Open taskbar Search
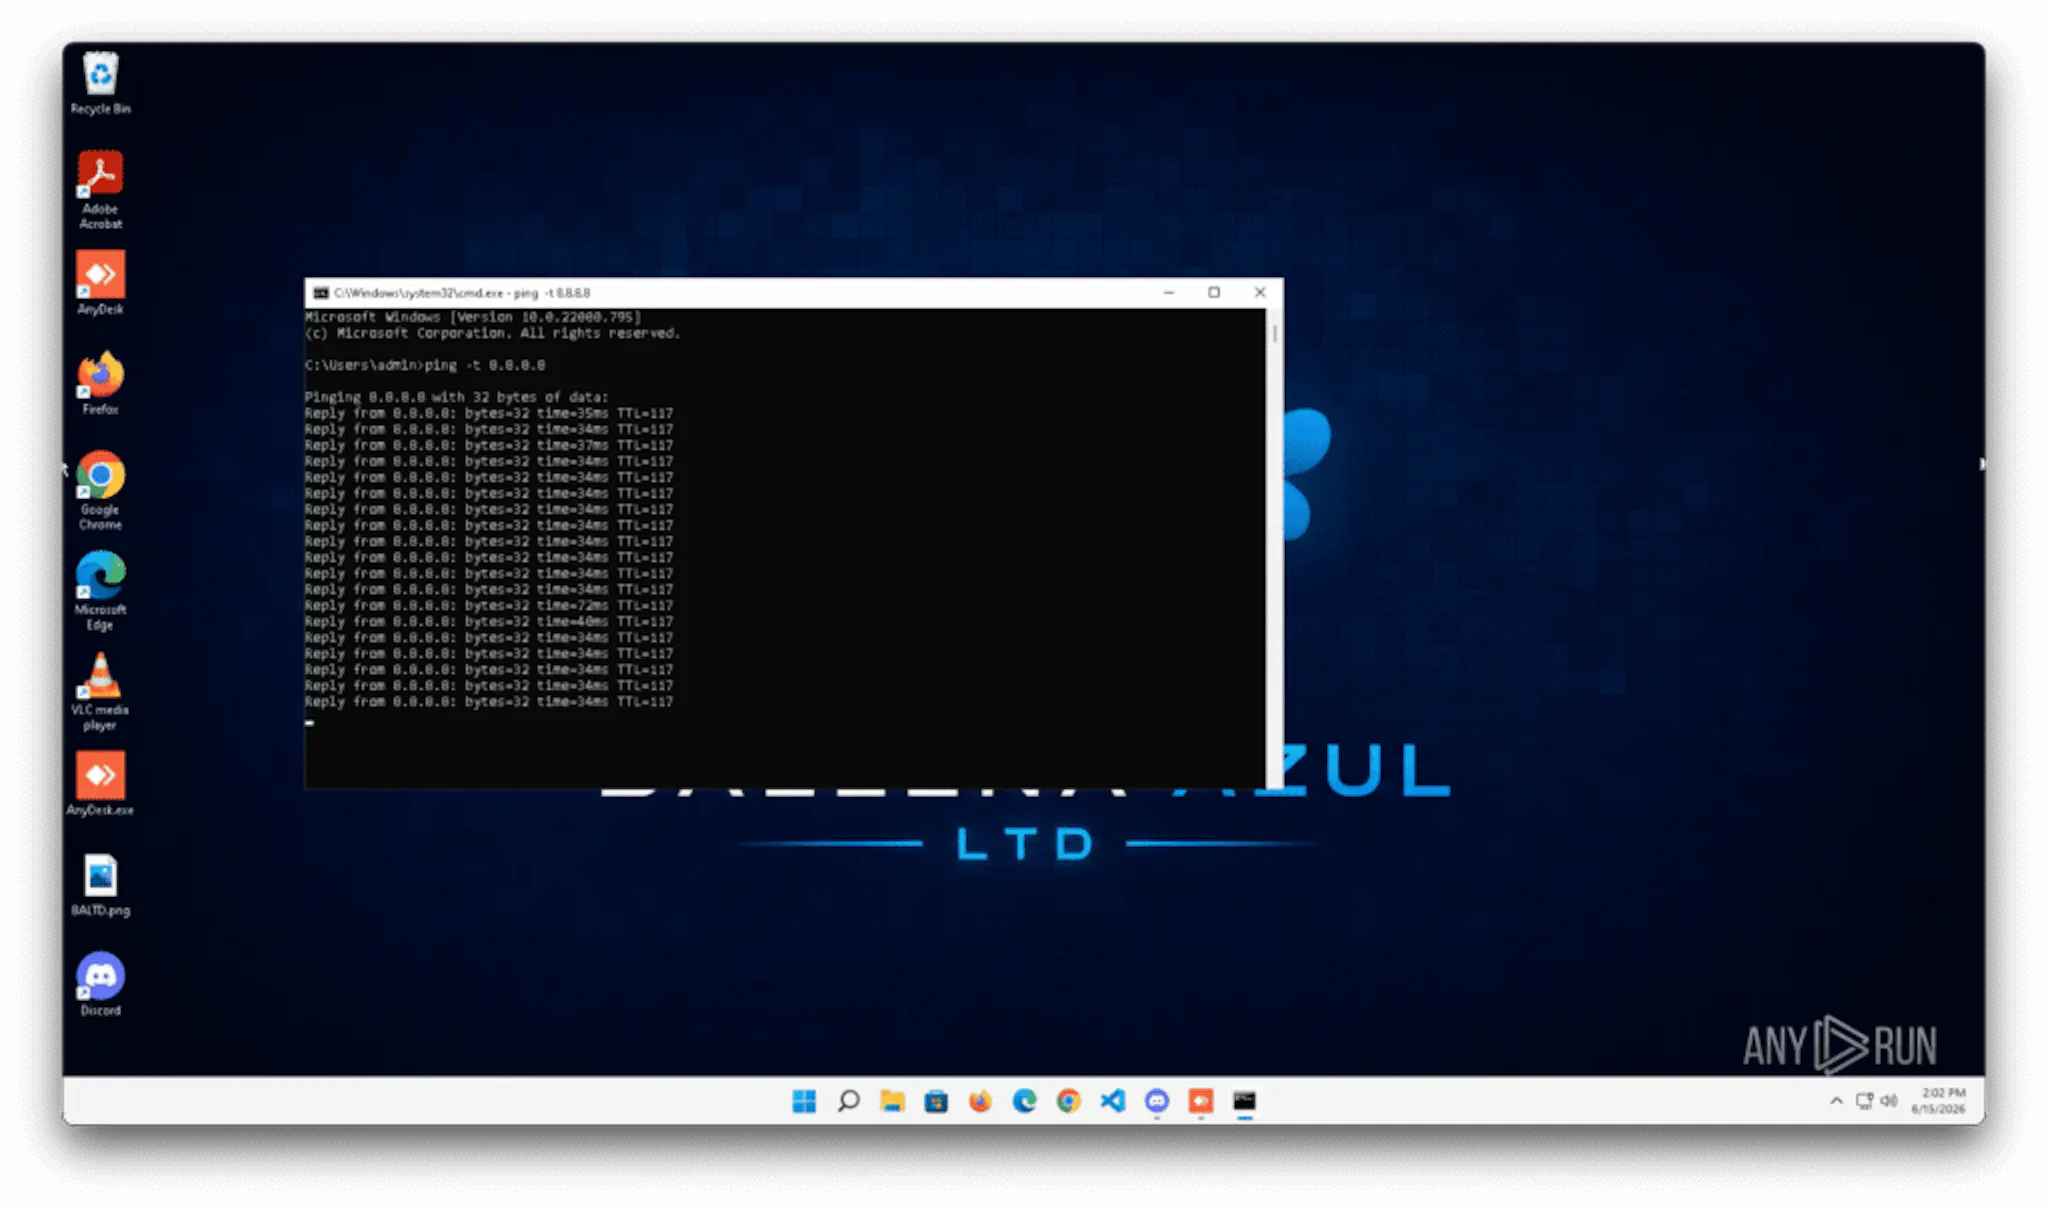 click(848, 1101)
